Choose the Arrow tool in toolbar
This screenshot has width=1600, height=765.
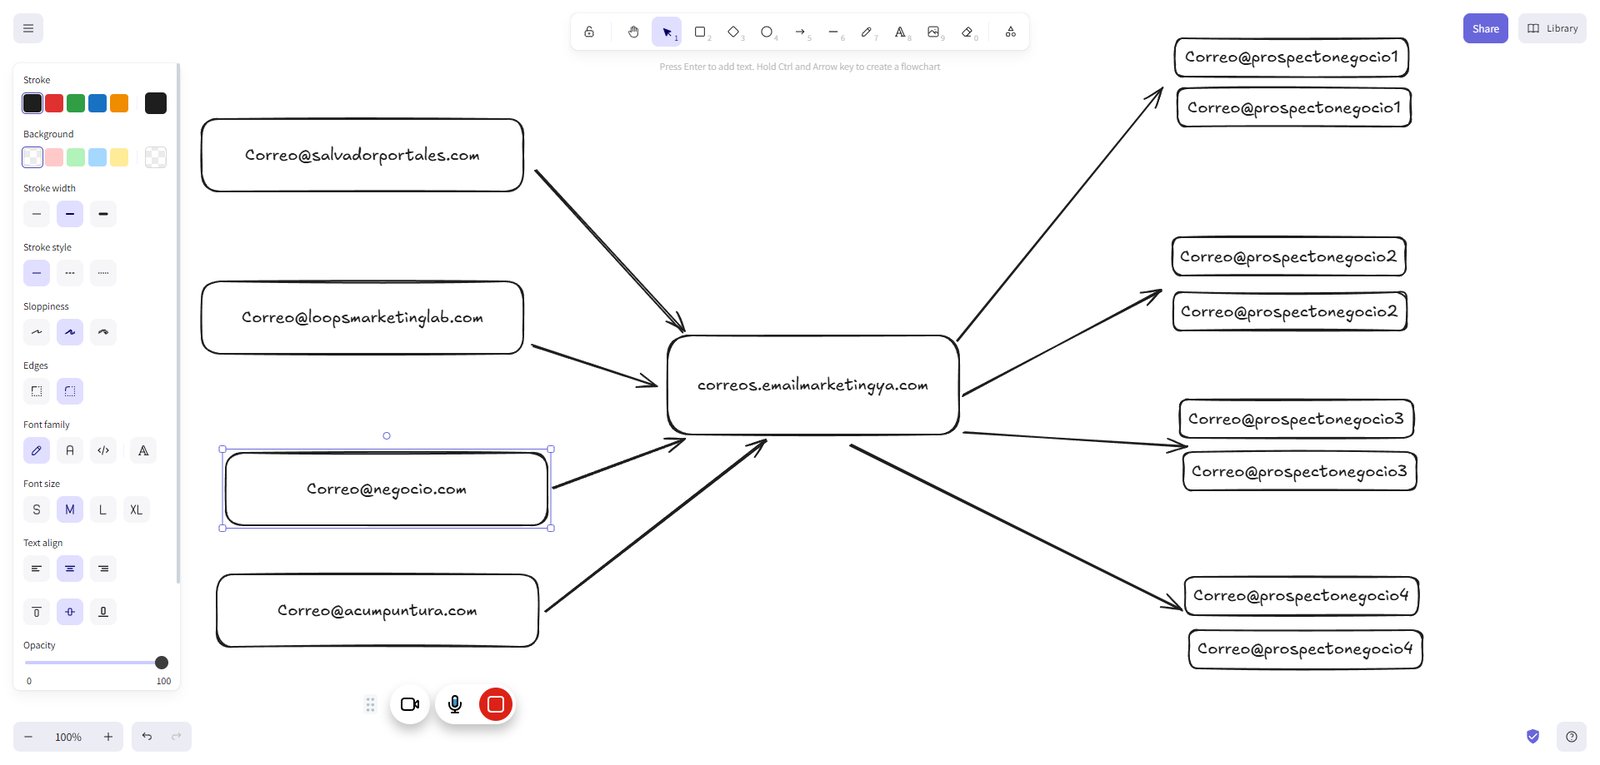pyautogui.click(x=800, y=32)
